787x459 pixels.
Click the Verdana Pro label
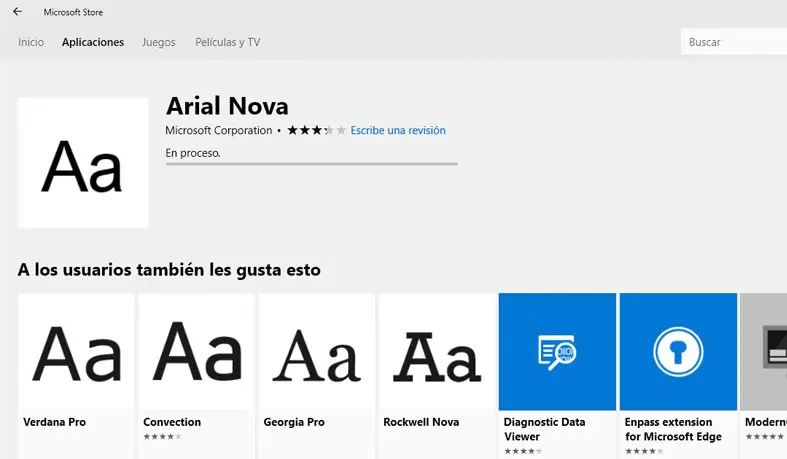coord(54,422)
